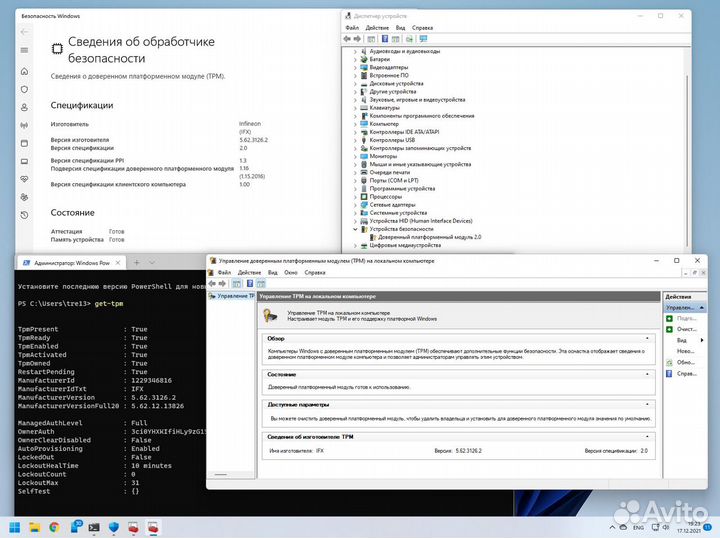The height and width of the screenshot is (538, 720).
Task: Expand Процессоры node in Device Manager
Action: (x=355, y=197)
